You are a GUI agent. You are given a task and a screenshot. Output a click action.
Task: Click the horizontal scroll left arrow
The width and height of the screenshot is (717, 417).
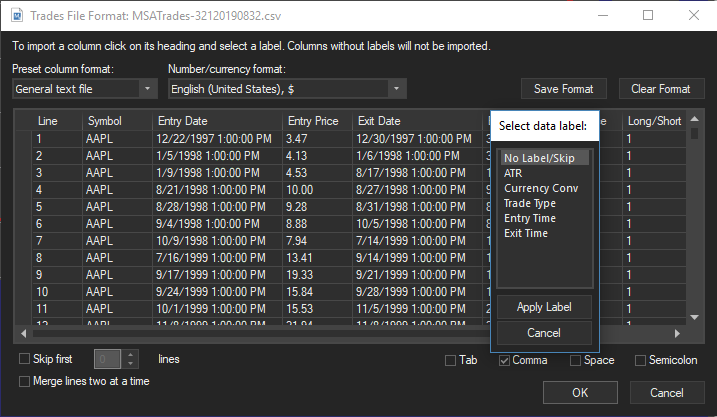point(23,333)
